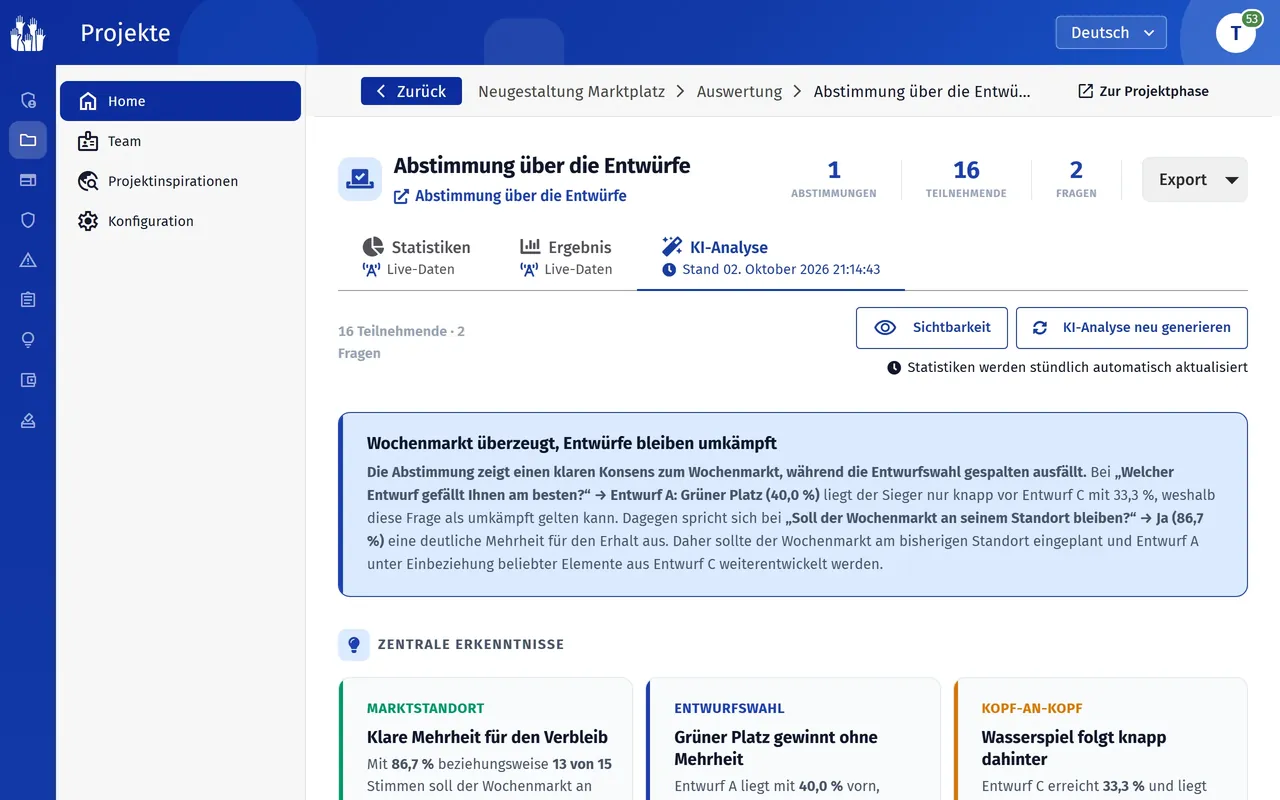Click the 16 Teilnehmende counter
This screenshot has height=800, width=1280.
pyautogui.click(x=966, y=179)
